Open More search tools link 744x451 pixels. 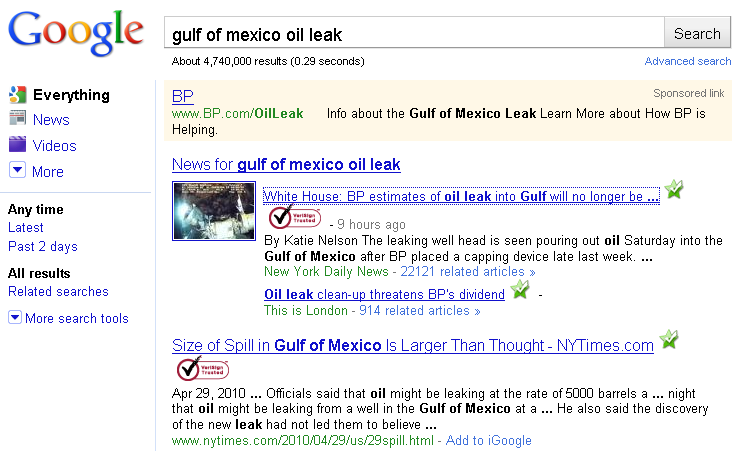click(77, 318)
